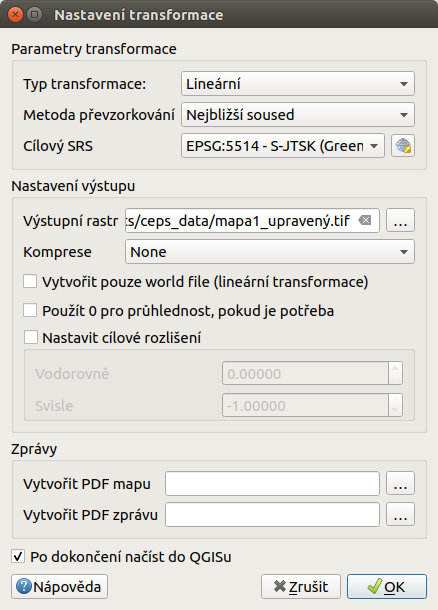
Task: Toggle Použít 0 pro průhlednost checkbox
Action: 30,310
